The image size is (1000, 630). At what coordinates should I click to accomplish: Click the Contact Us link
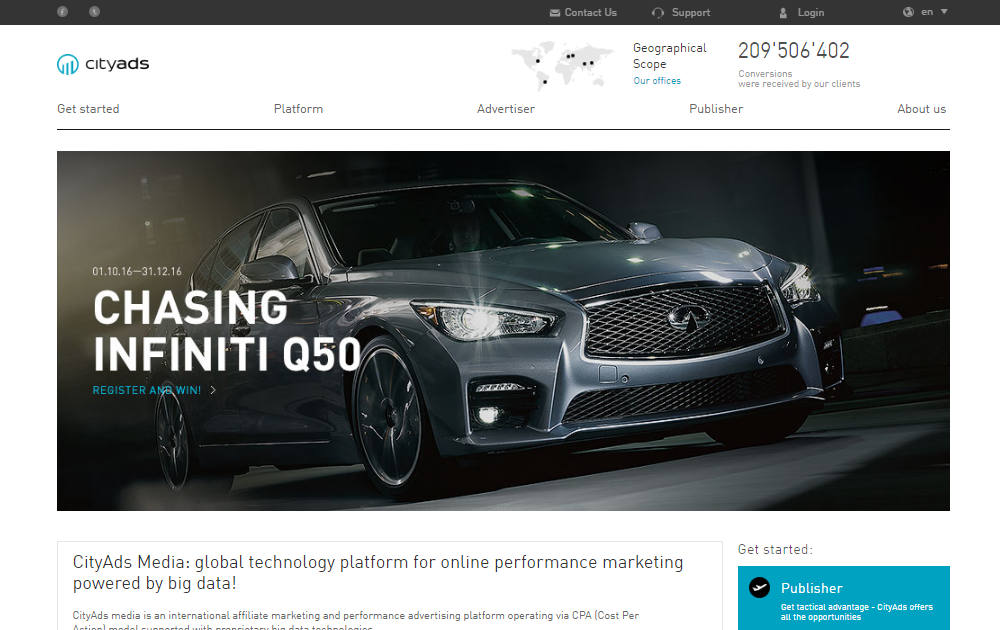tap(590, 13)
